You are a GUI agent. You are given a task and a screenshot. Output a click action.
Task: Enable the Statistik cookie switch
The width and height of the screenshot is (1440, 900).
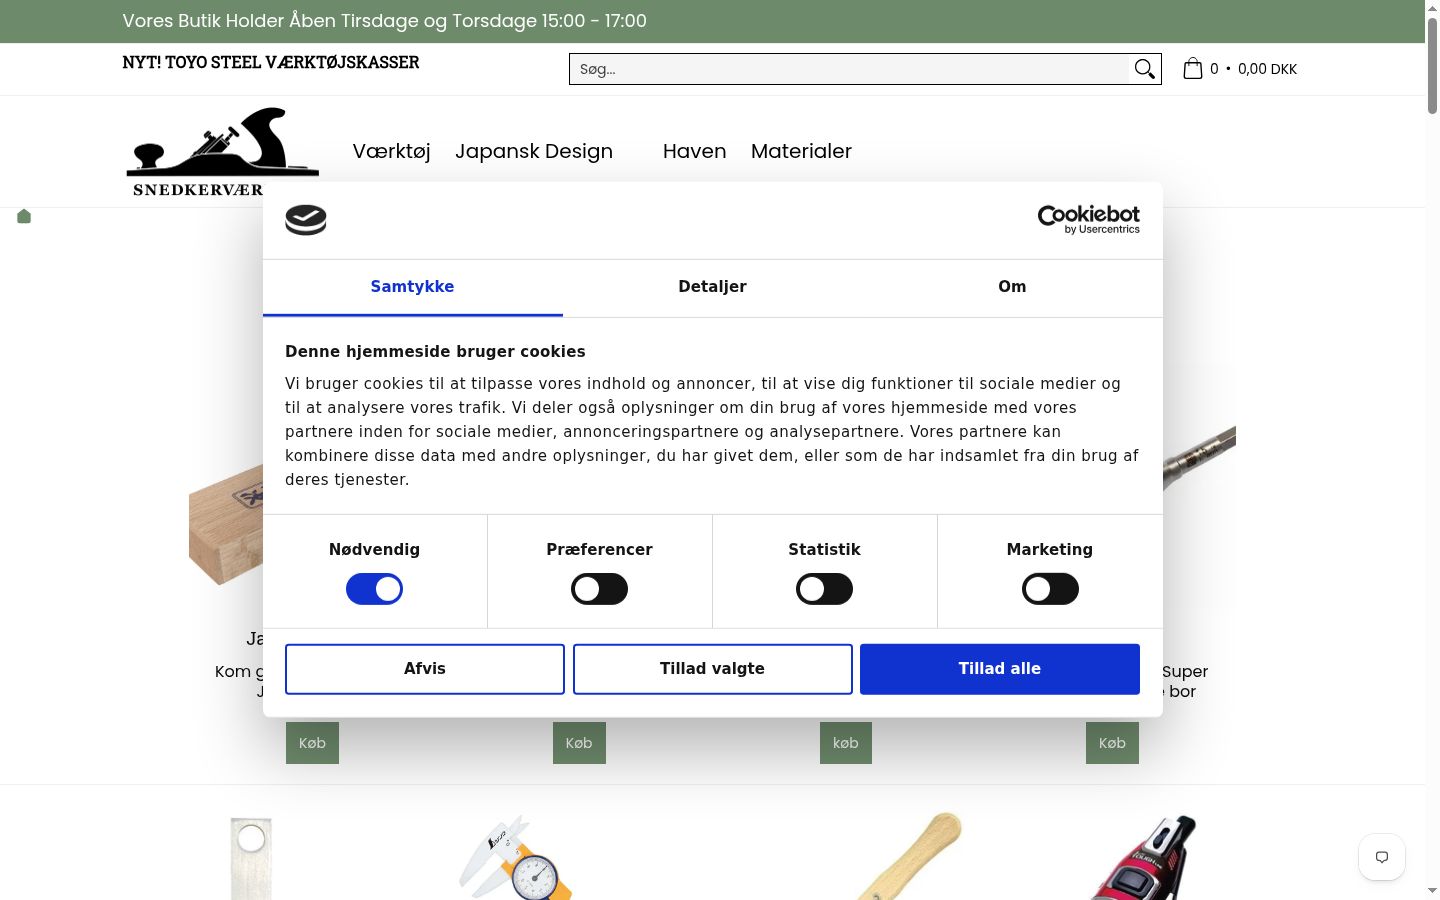[x=824, y=589]
